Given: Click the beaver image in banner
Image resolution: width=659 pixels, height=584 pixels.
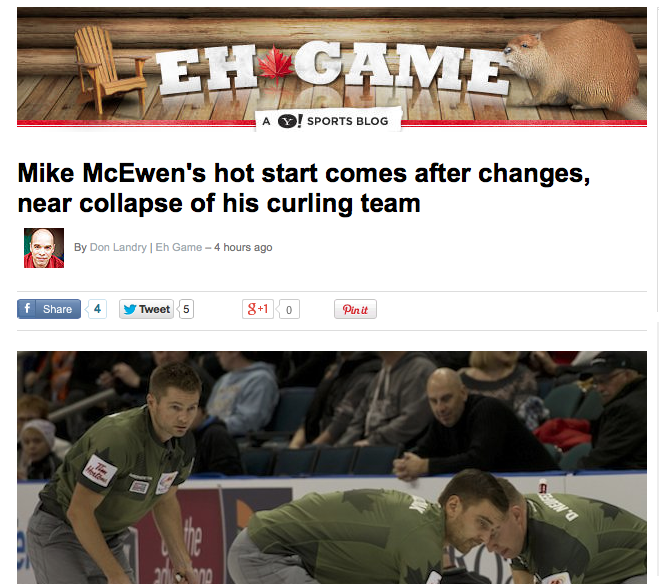Looking at the screenshot, I should (x=576, y=67).
